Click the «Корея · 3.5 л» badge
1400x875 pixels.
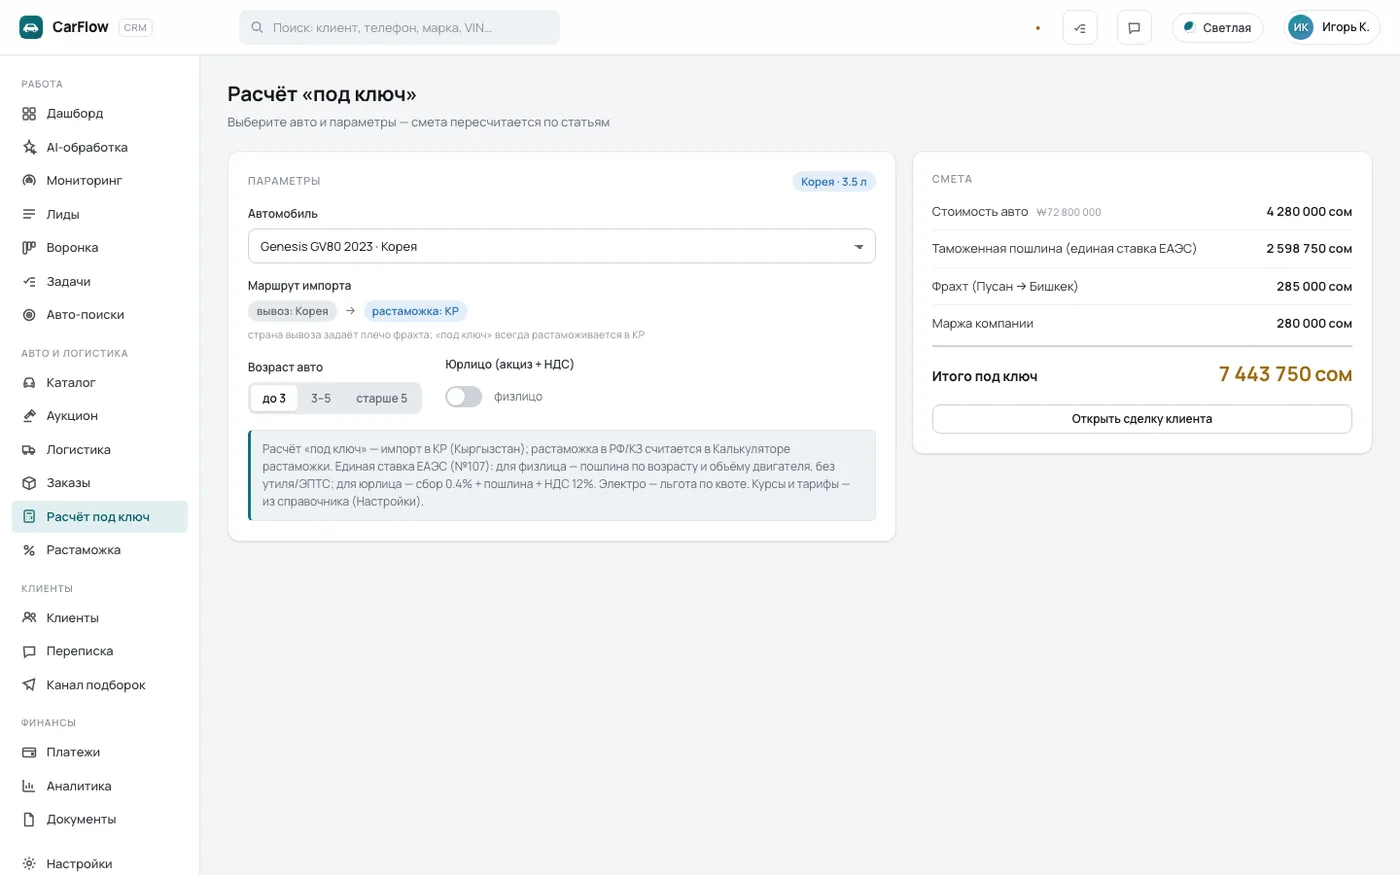pos(834,182)
